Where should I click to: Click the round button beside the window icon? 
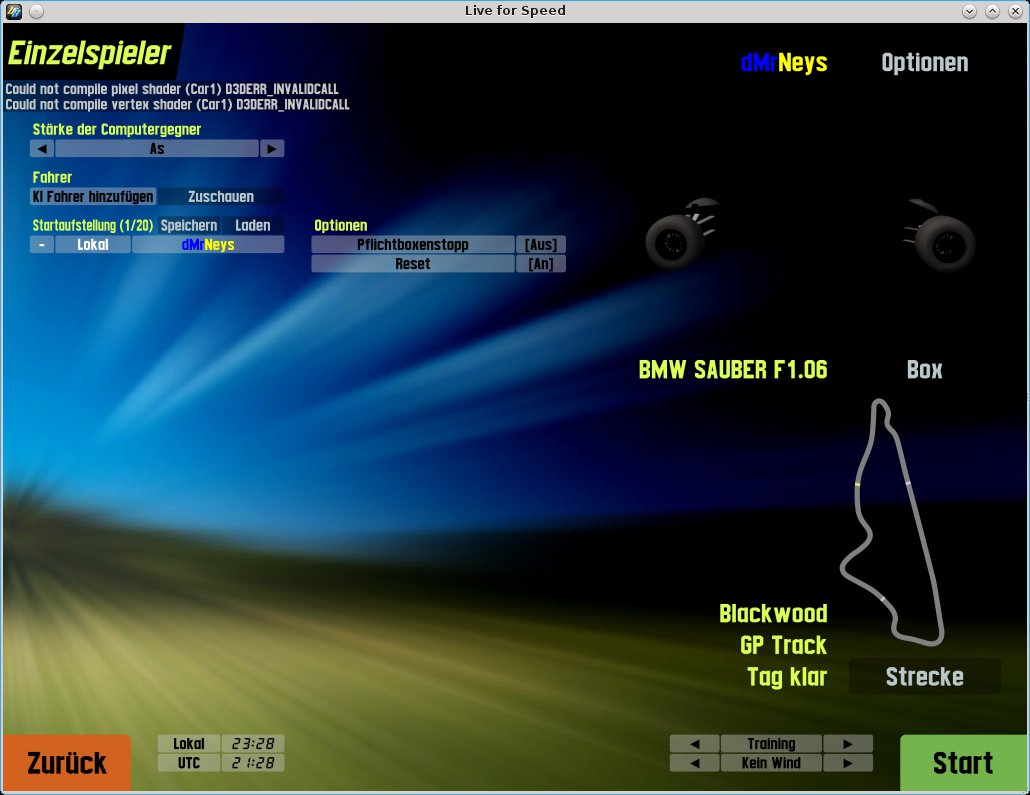(x=37, y=11)
